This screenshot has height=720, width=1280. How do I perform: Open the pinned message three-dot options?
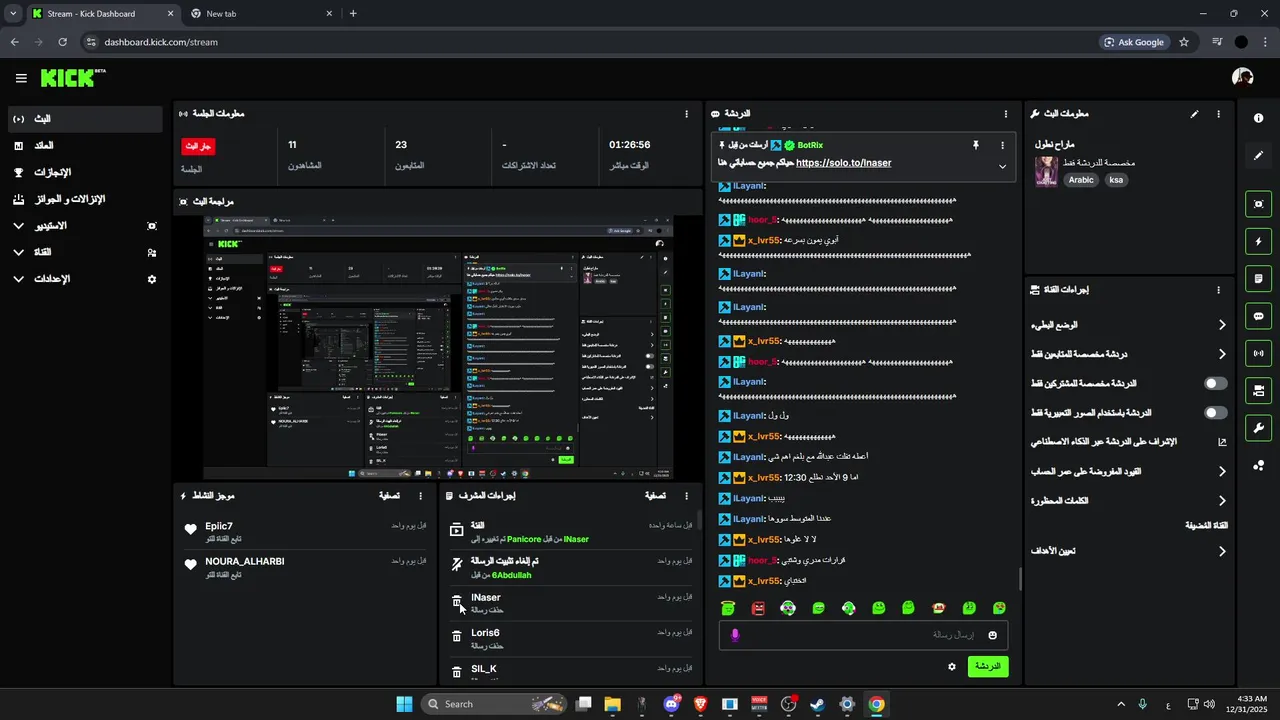click(1002, 145)
